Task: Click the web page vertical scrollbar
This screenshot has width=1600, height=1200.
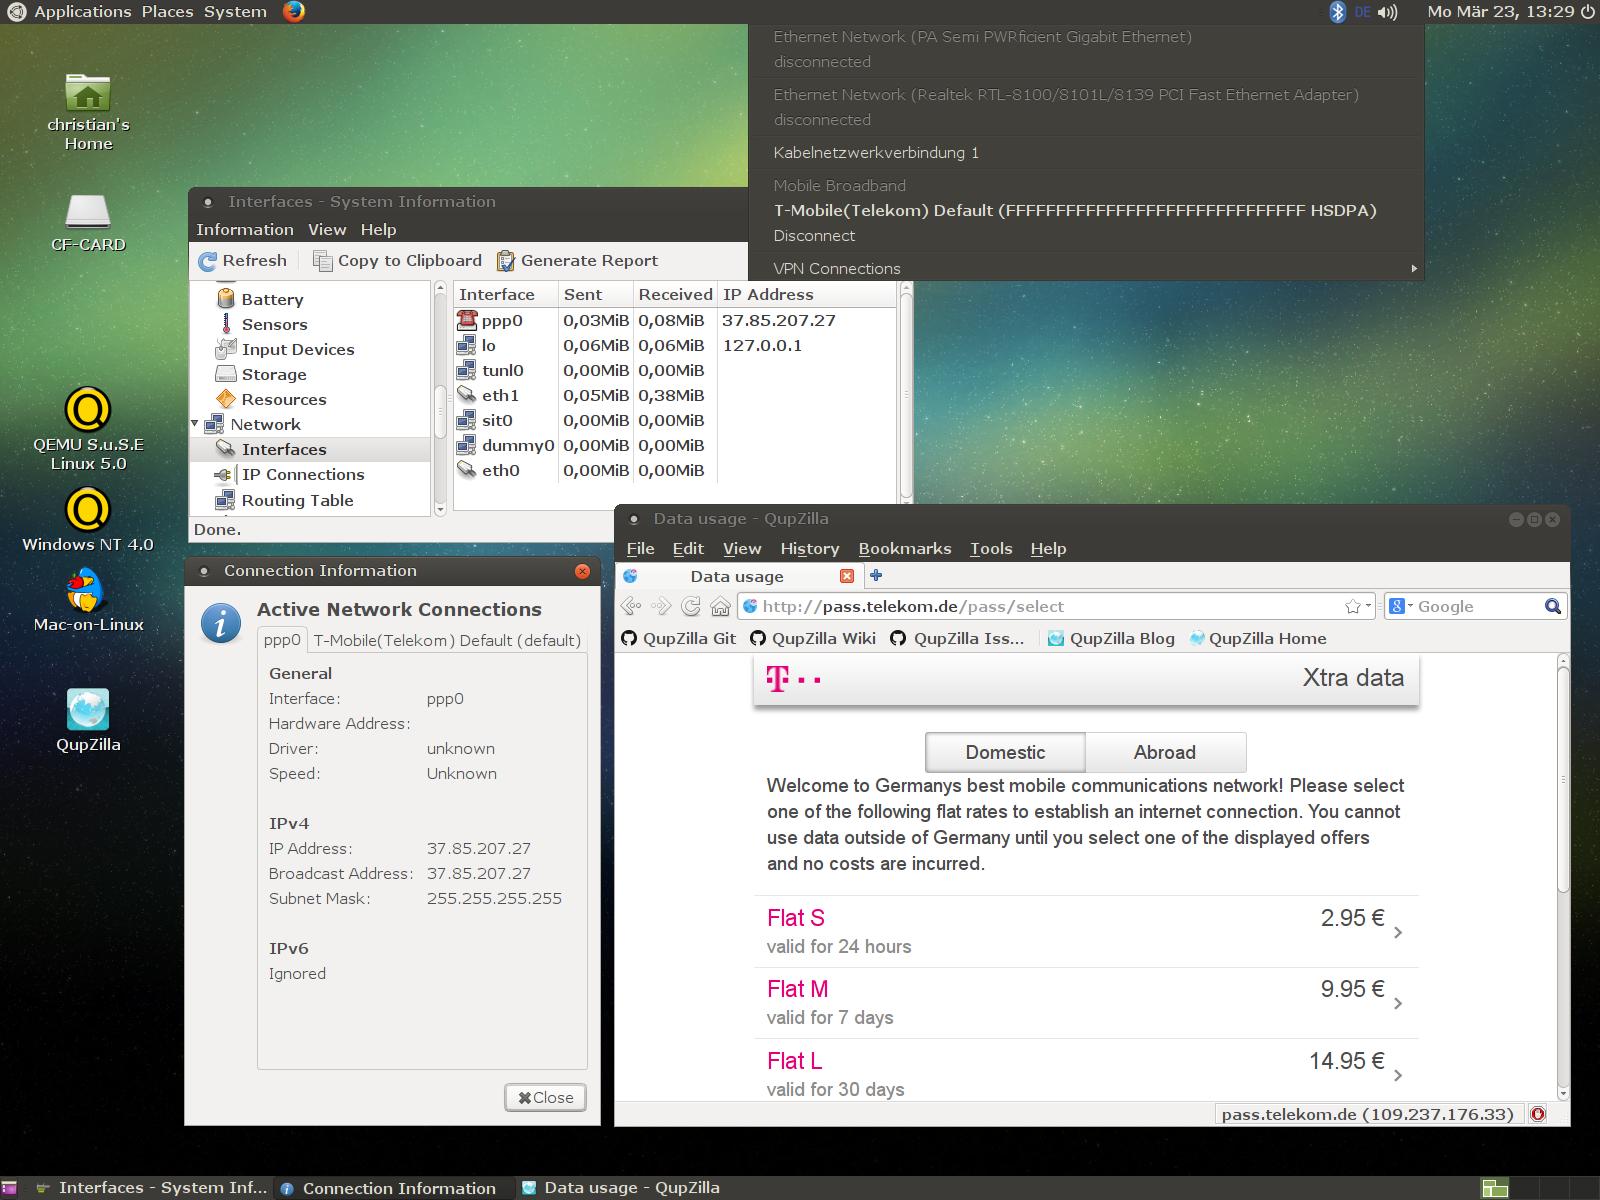Action: click(x=1563, y=780)
